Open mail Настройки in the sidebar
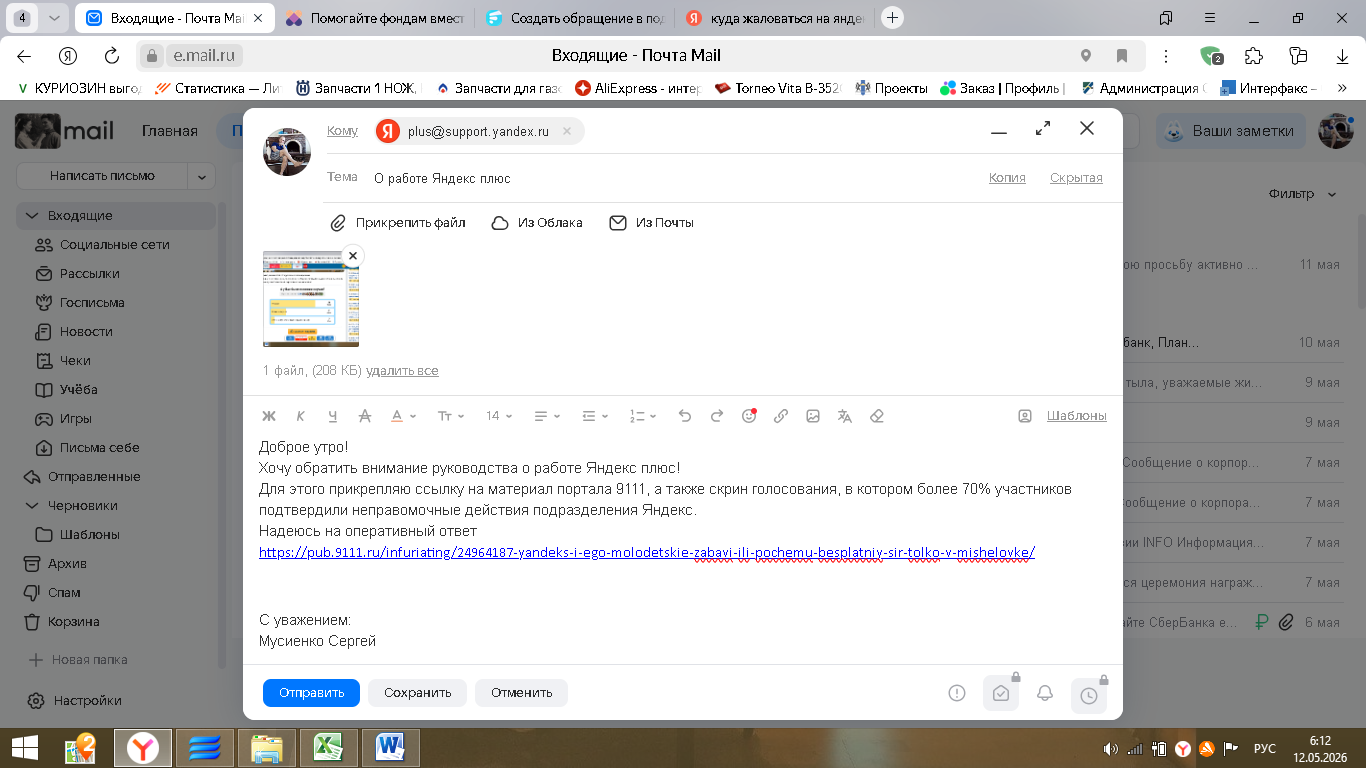 76,701
